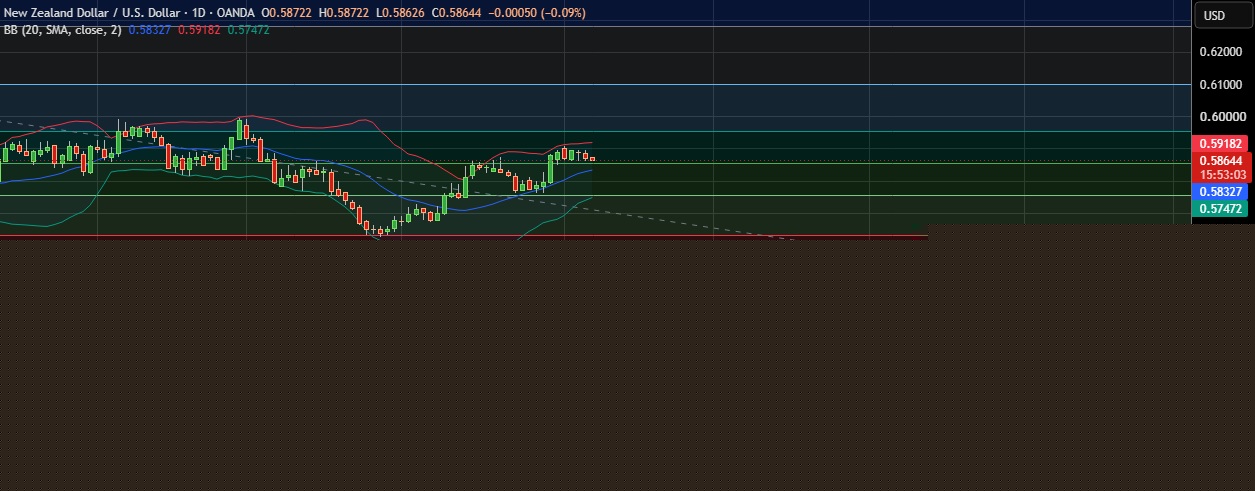
Task: Click the 0.61000 price axis label
Action: tap(1221, 85)
